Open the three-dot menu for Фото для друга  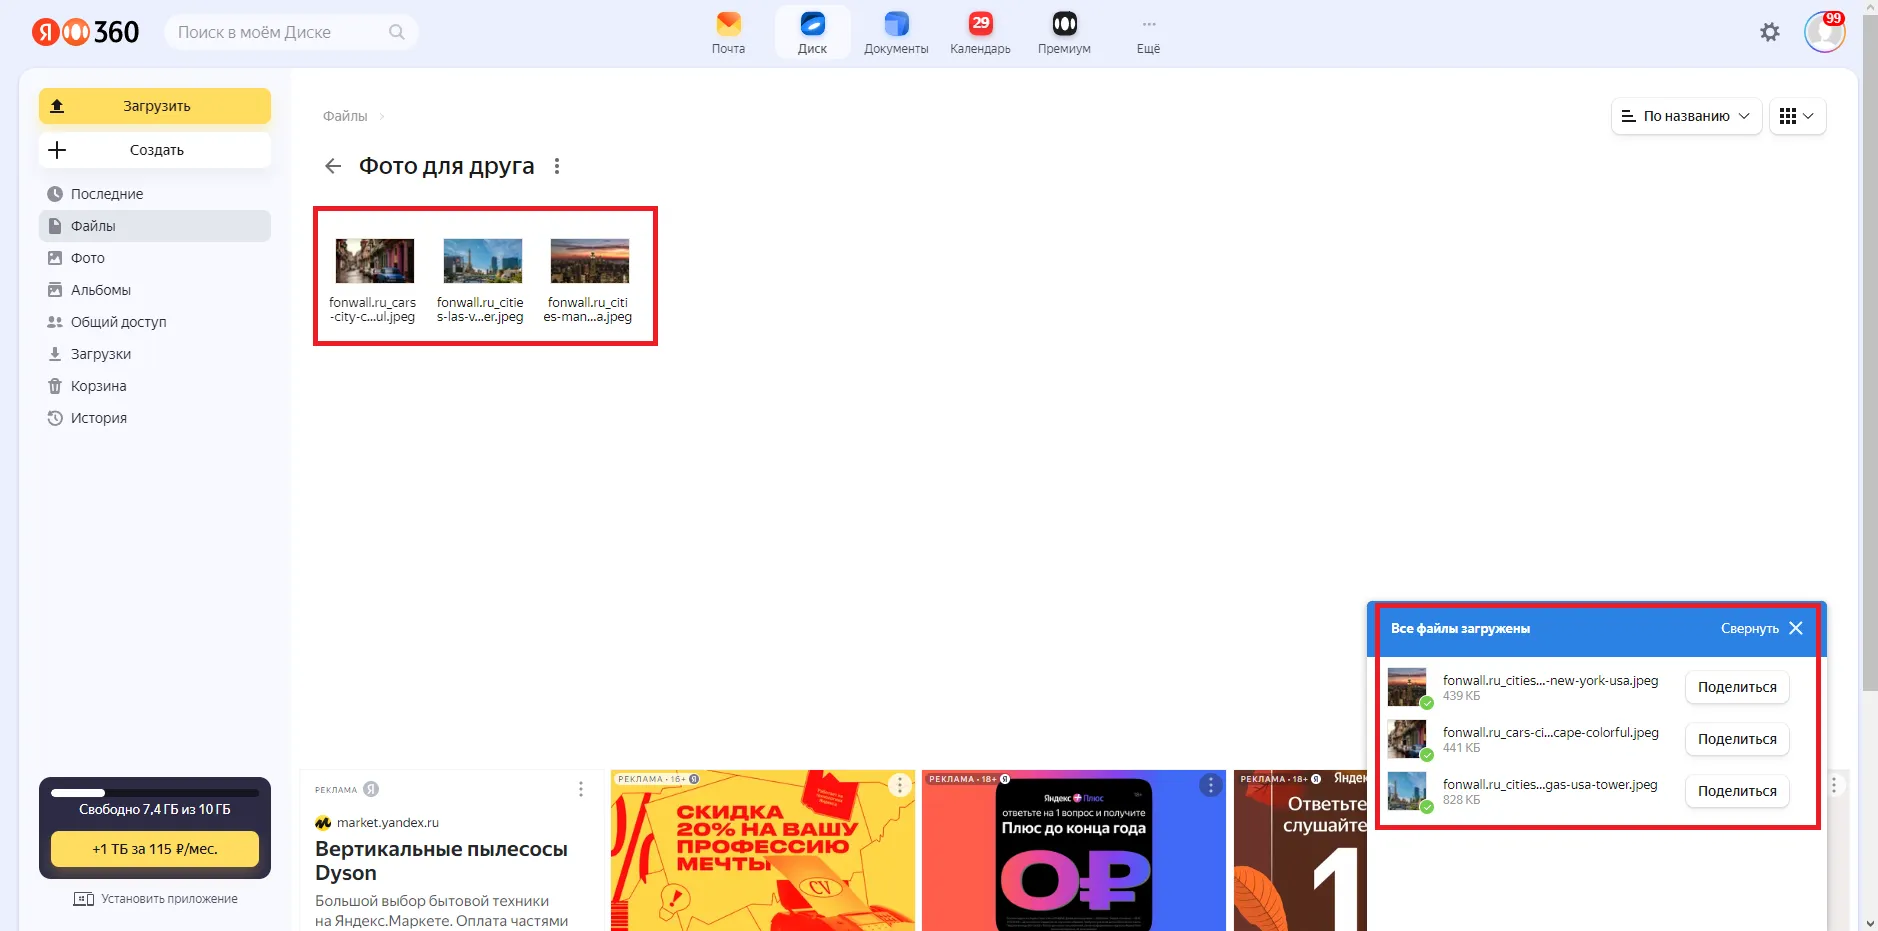click(x=557, y=166)
